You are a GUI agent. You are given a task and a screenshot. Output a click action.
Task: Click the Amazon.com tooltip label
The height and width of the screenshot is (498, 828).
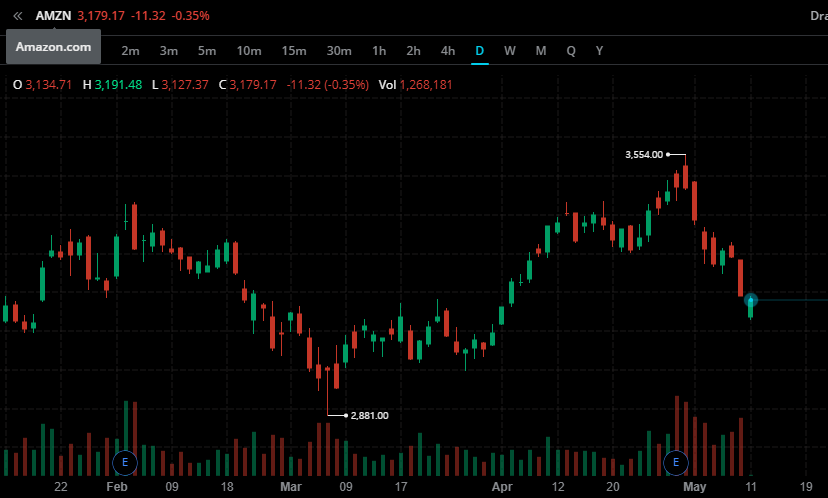53,47
